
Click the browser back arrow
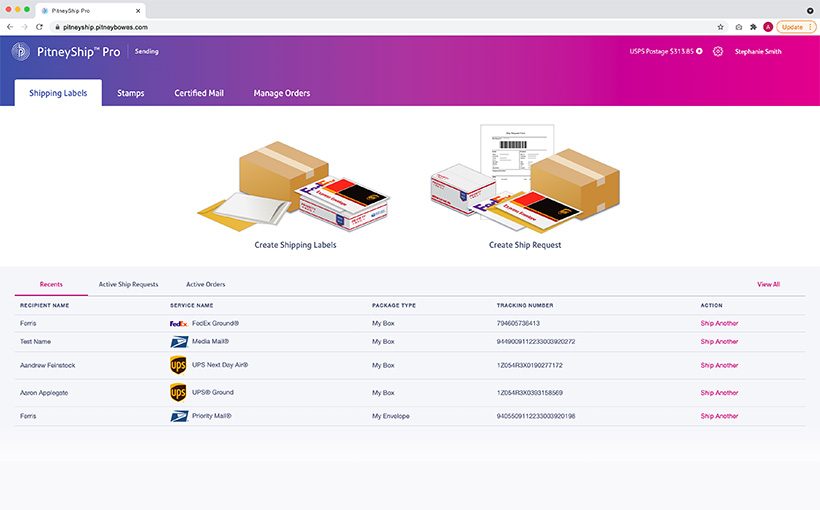click(x=10, y=27)
